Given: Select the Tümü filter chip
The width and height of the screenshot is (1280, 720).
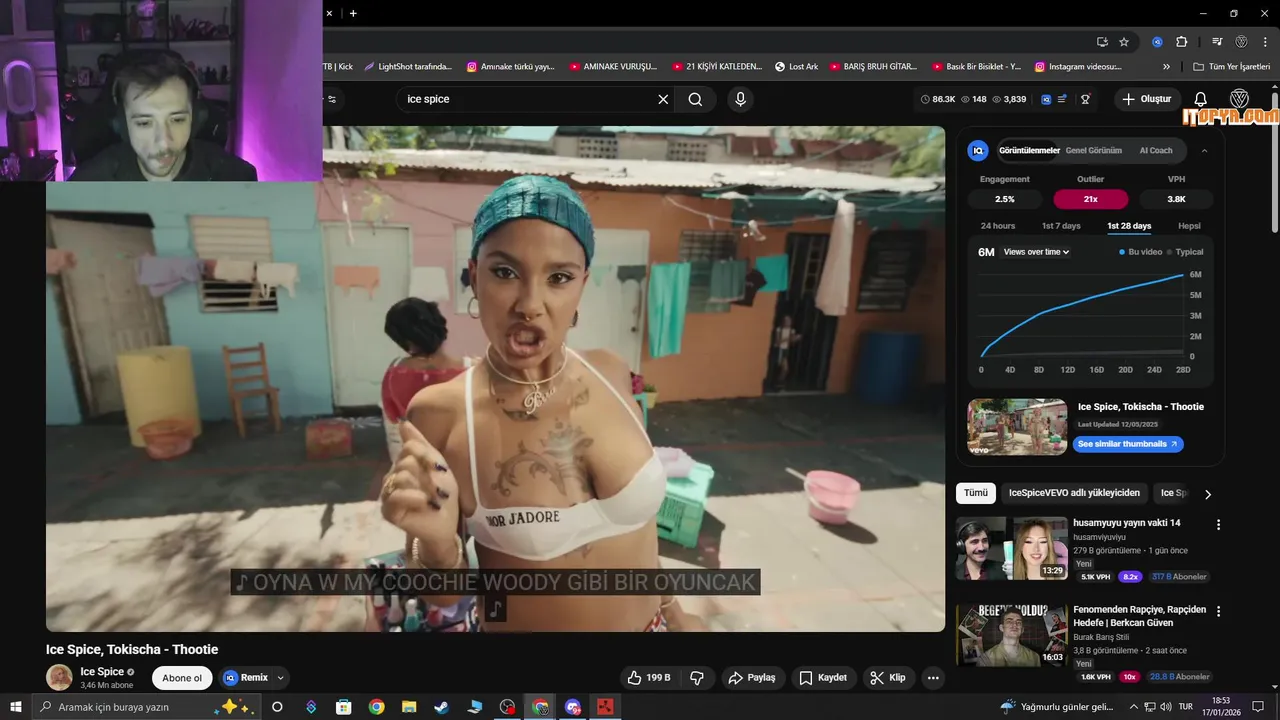Looking at the screenshot, I should pyautogui.click(x=975, y=493).
